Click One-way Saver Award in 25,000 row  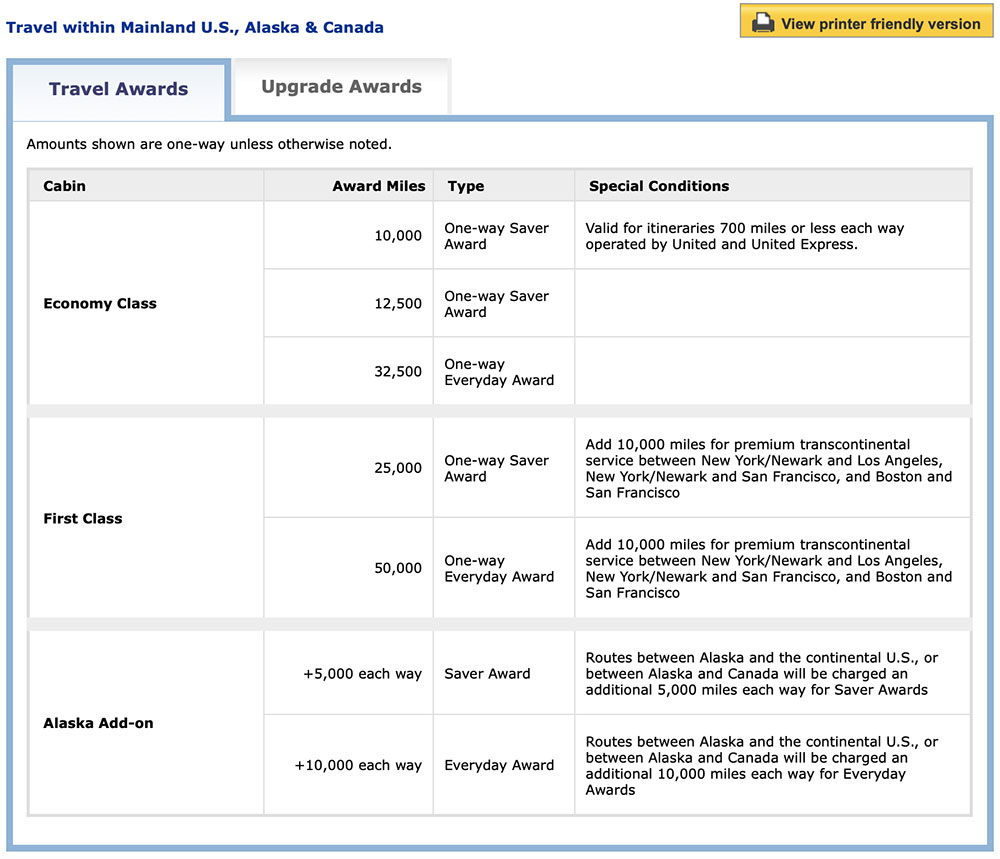point(496,468)
